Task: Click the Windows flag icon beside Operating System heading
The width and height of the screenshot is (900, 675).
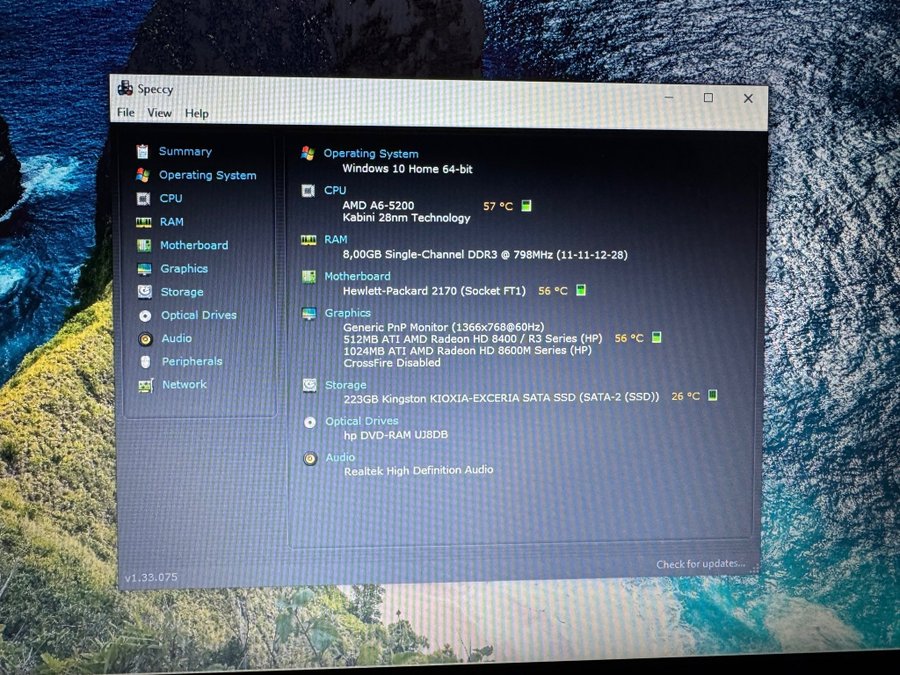Action: [308, 153]
